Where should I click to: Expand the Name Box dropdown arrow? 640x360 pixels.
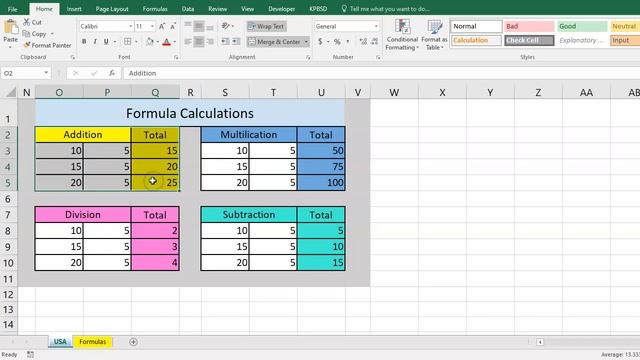46,73
